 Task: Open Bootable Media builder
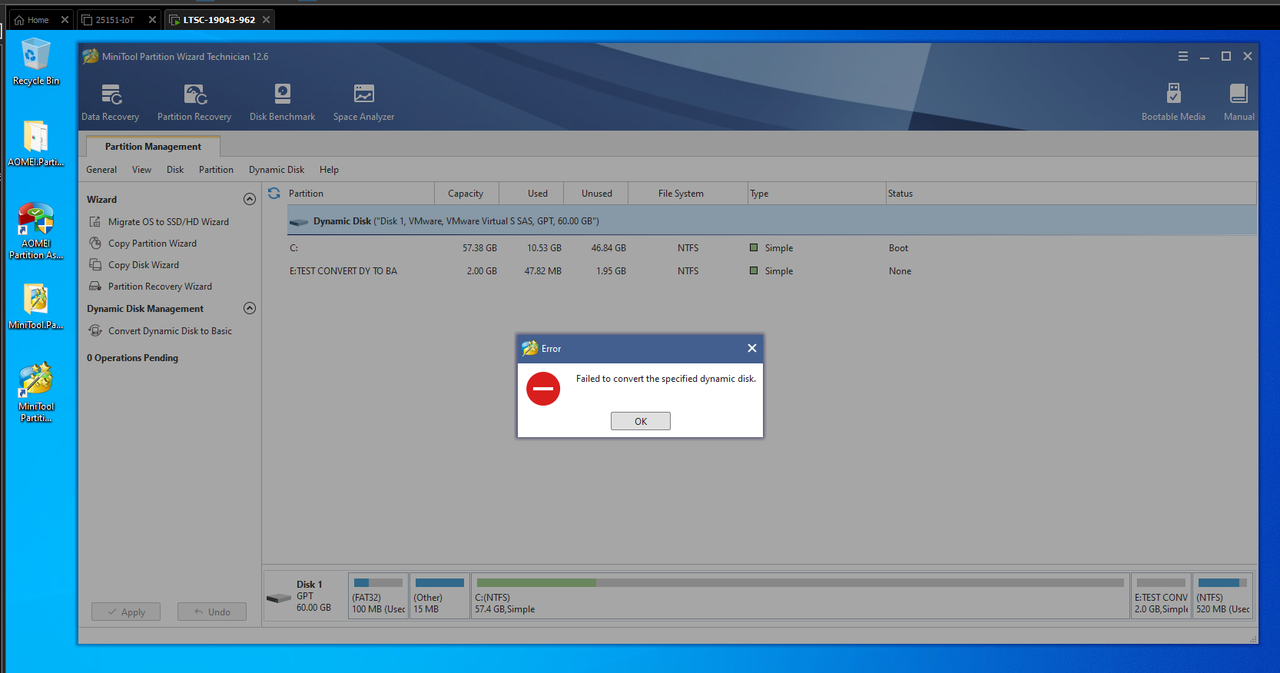click(x=1173, y=103)
